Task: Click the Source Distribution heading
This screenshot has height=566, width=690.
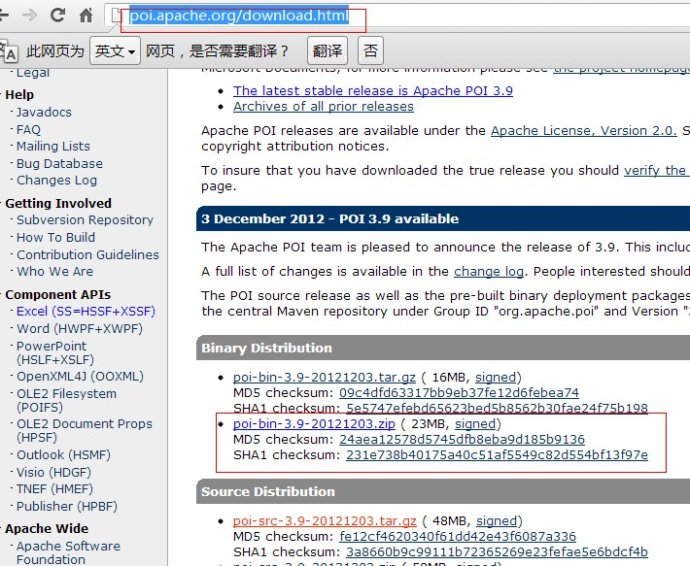Action: coord(268,492)
